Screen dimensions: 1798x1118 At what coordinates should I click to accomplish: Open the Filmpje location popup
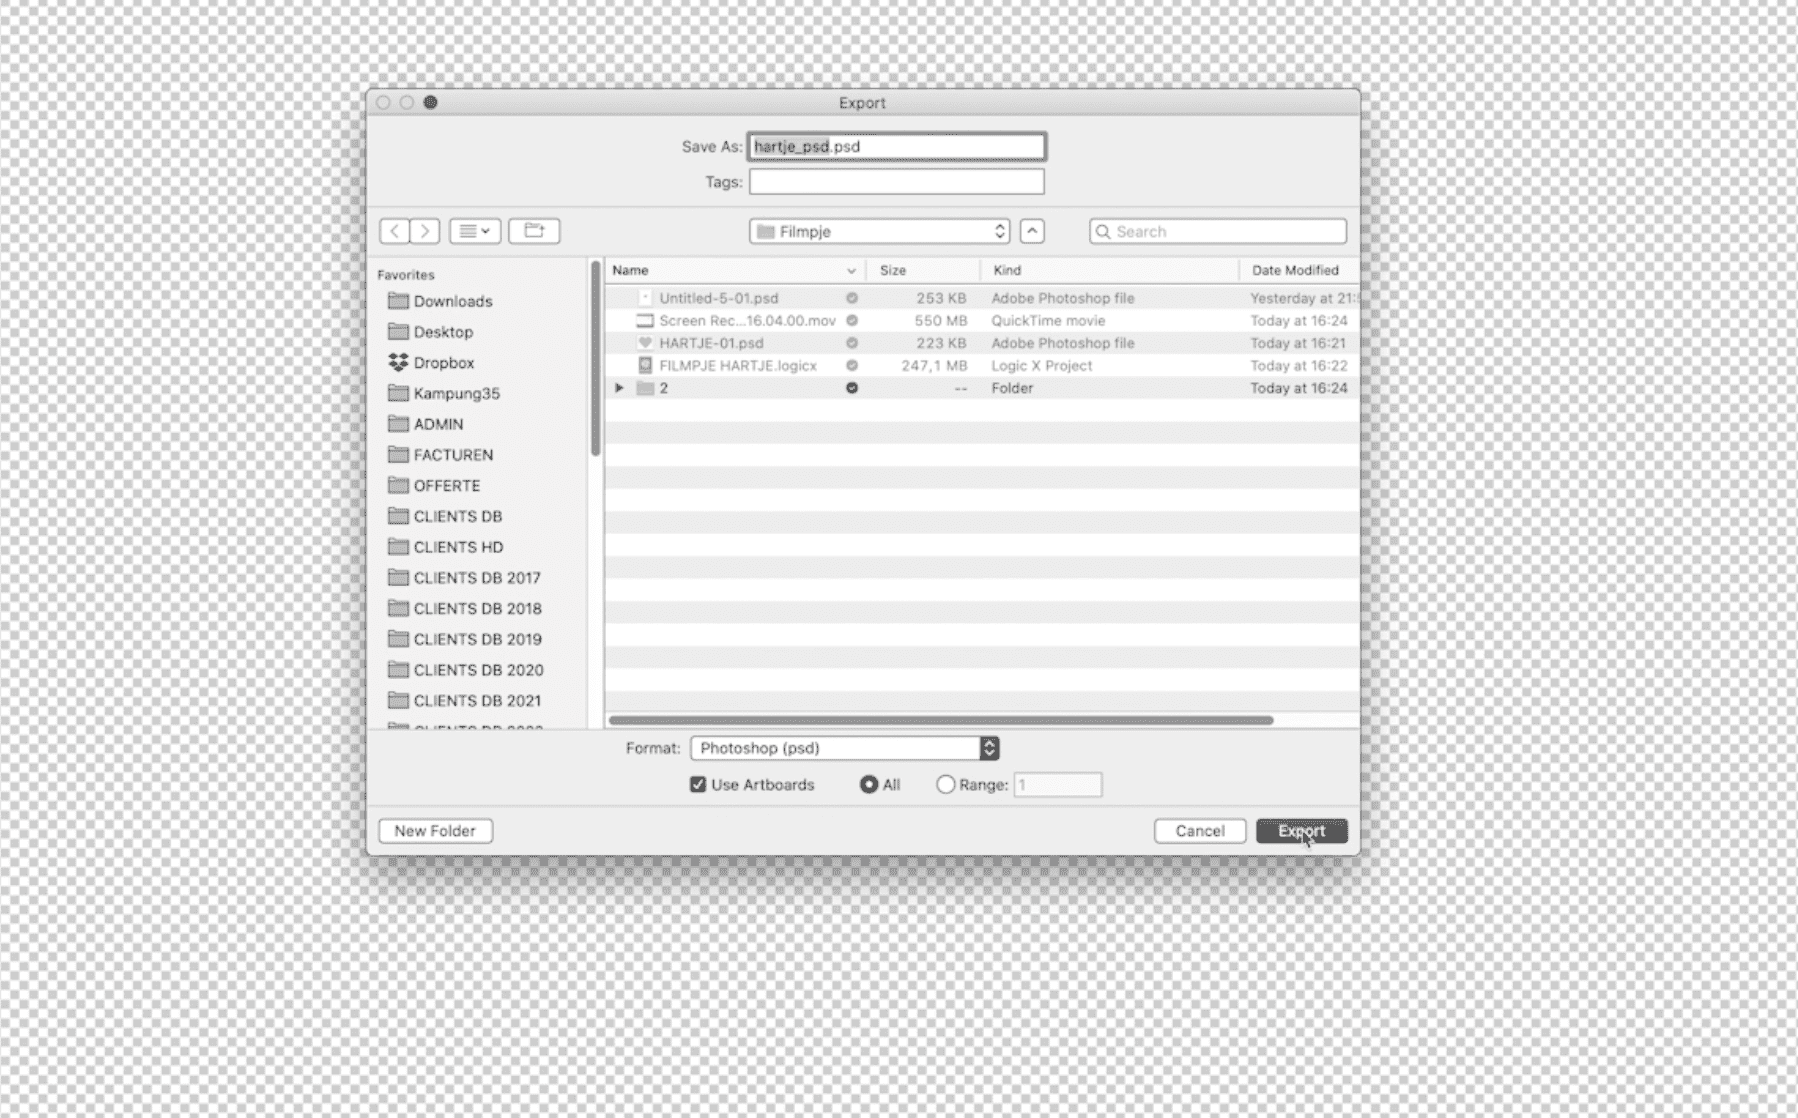880,231
